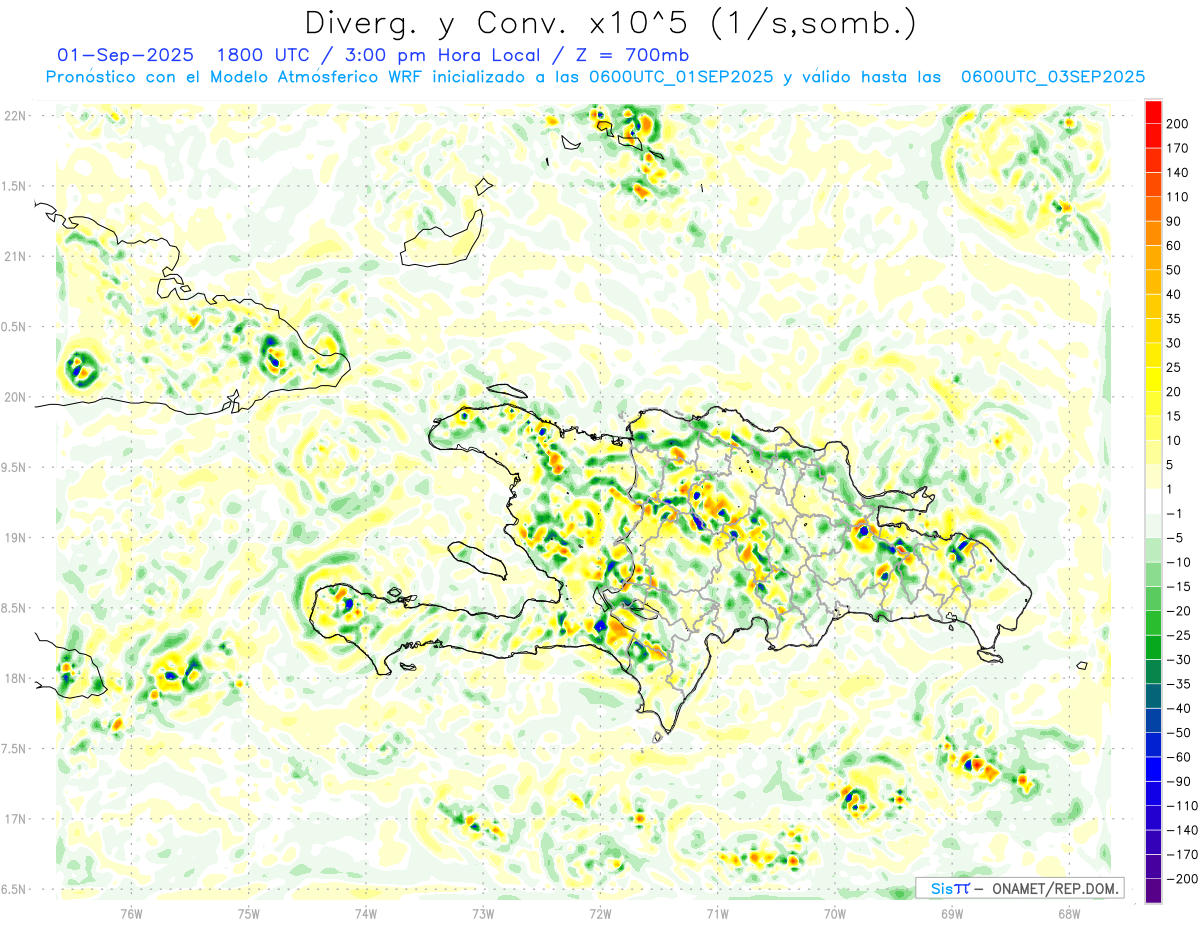Viewport: 1200px width, 927px height.
Task: Click the '68W' longitude label
Action: pyautogui.click(x=1069, y=914)
